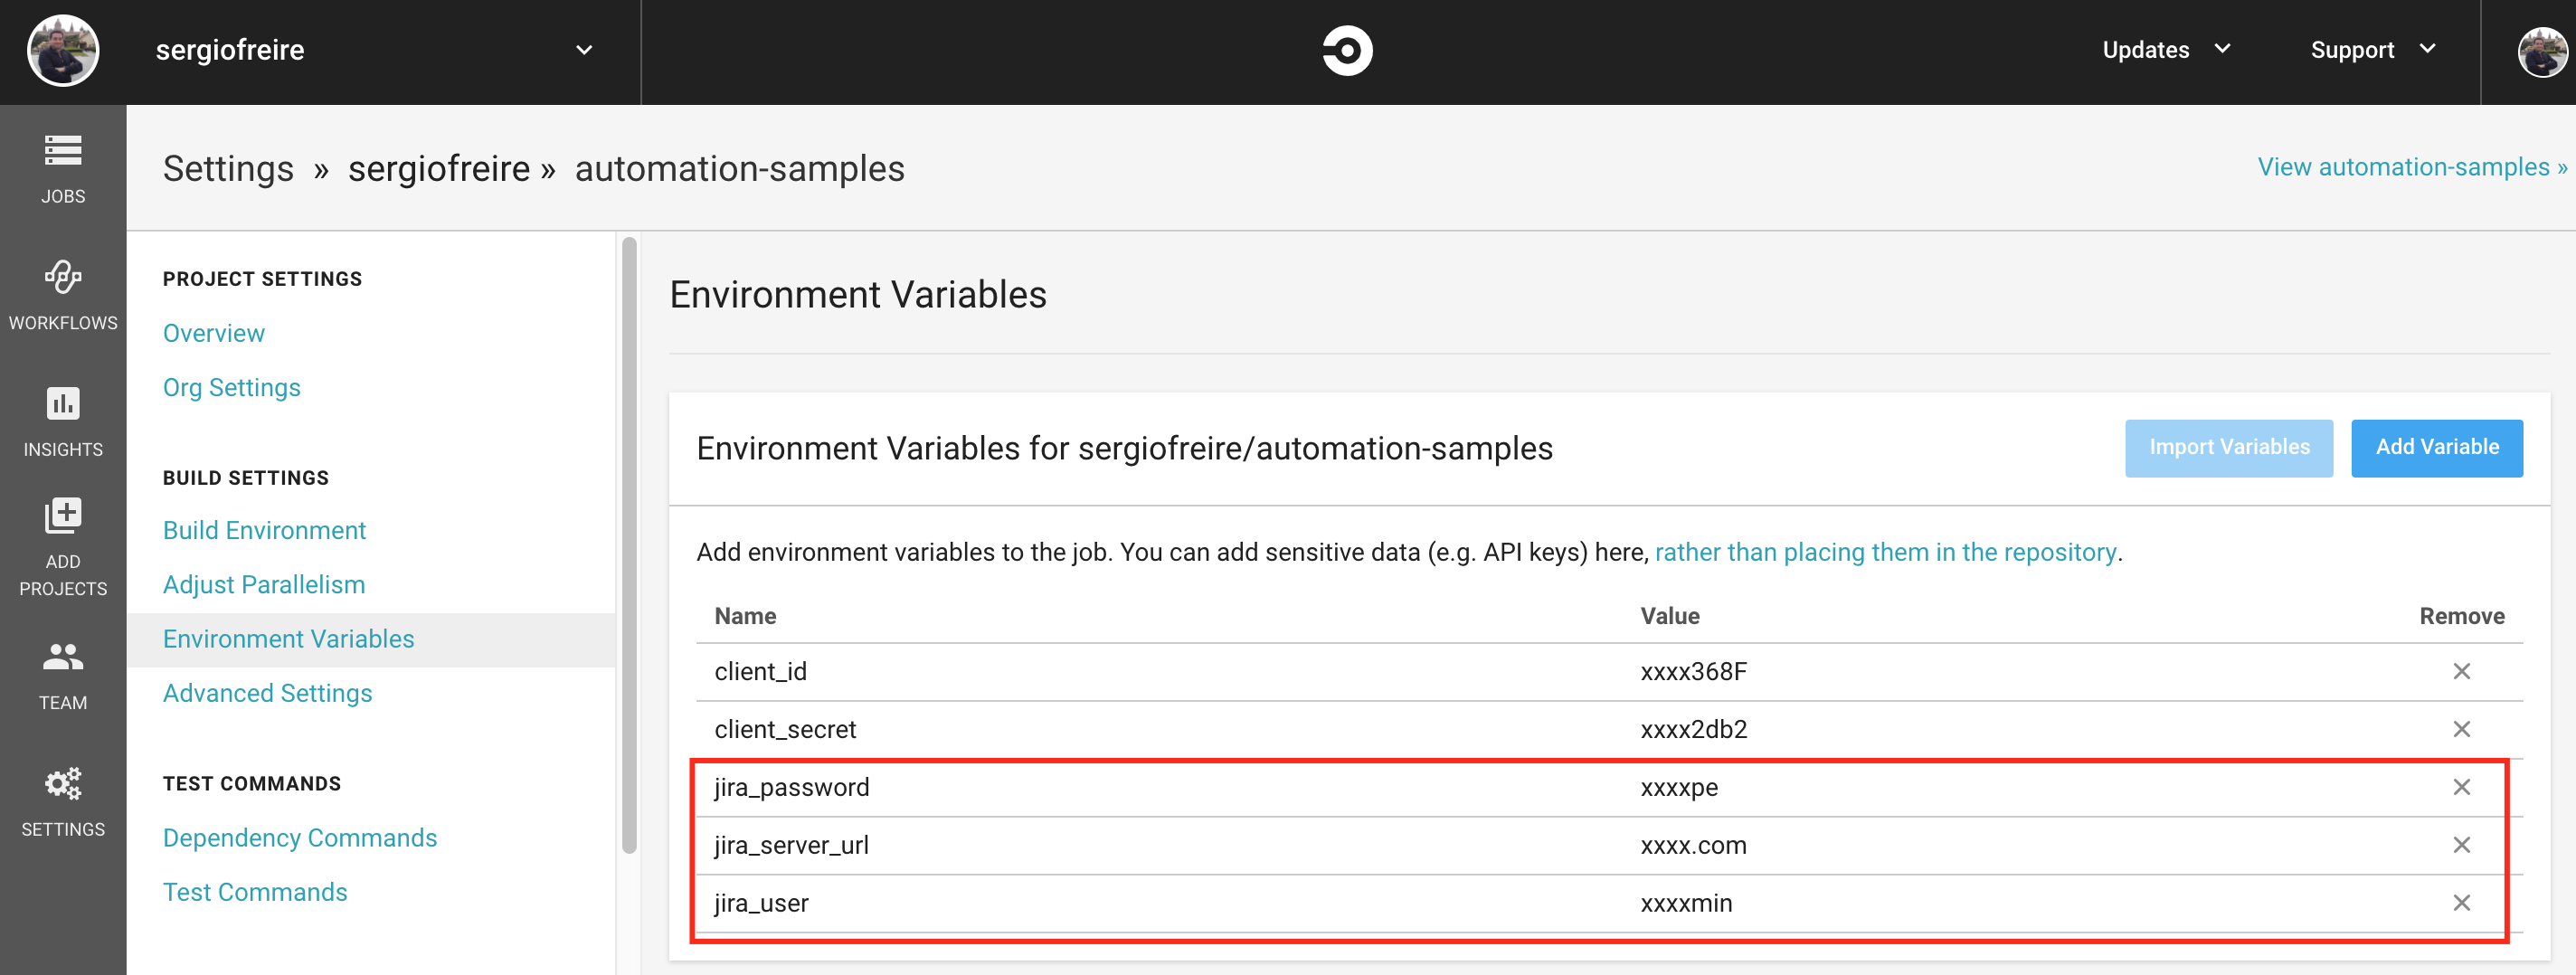Click the jira_password variable name
This screenshot has height=975, width=2576.
pos(791,787)
